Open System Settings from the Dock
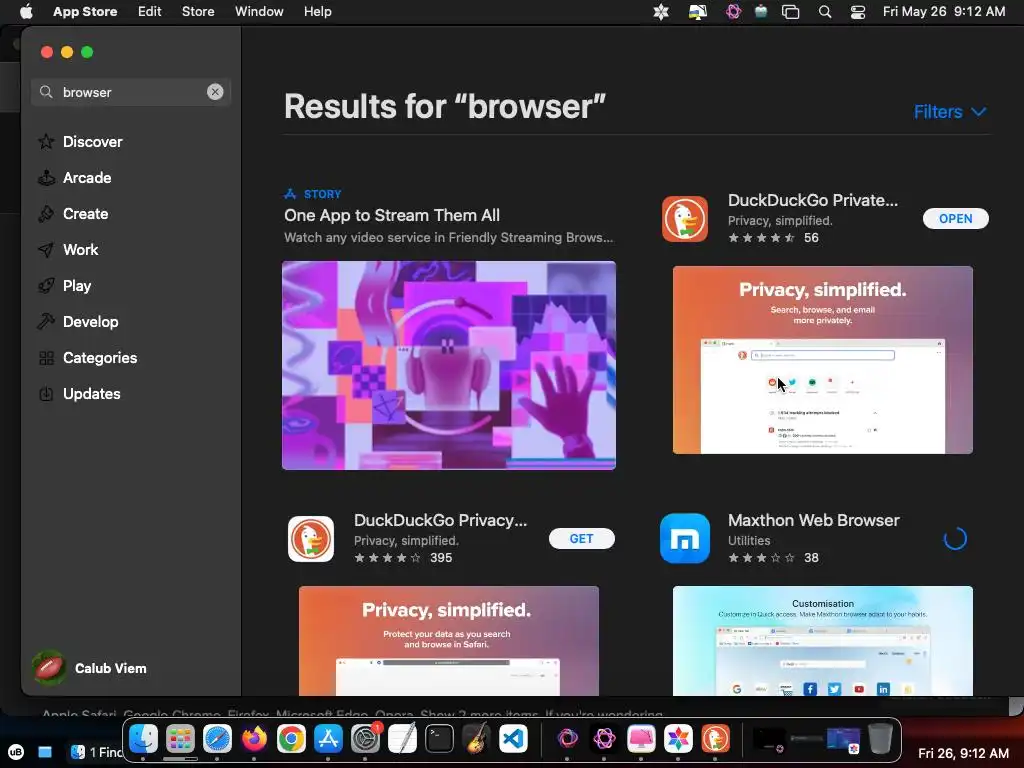 365,739
